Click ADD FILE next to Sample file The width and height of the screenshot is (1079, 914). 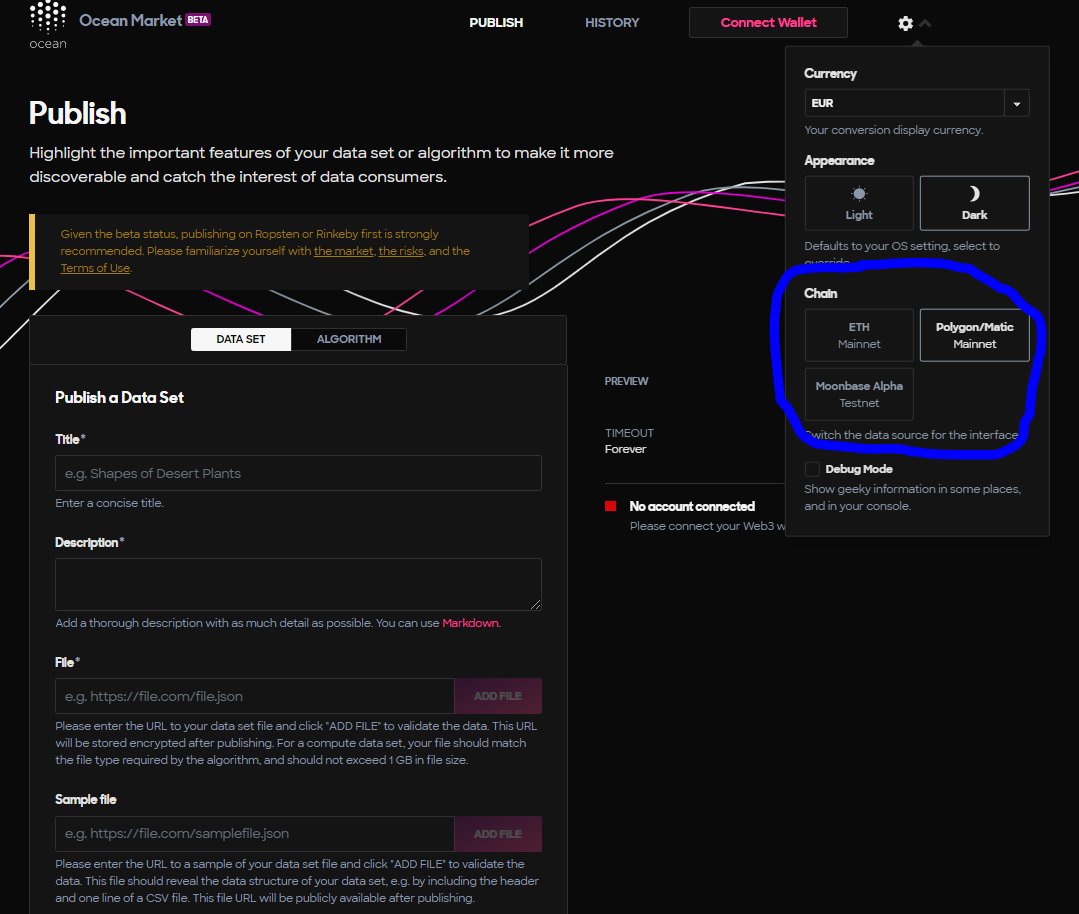(498, 833)
